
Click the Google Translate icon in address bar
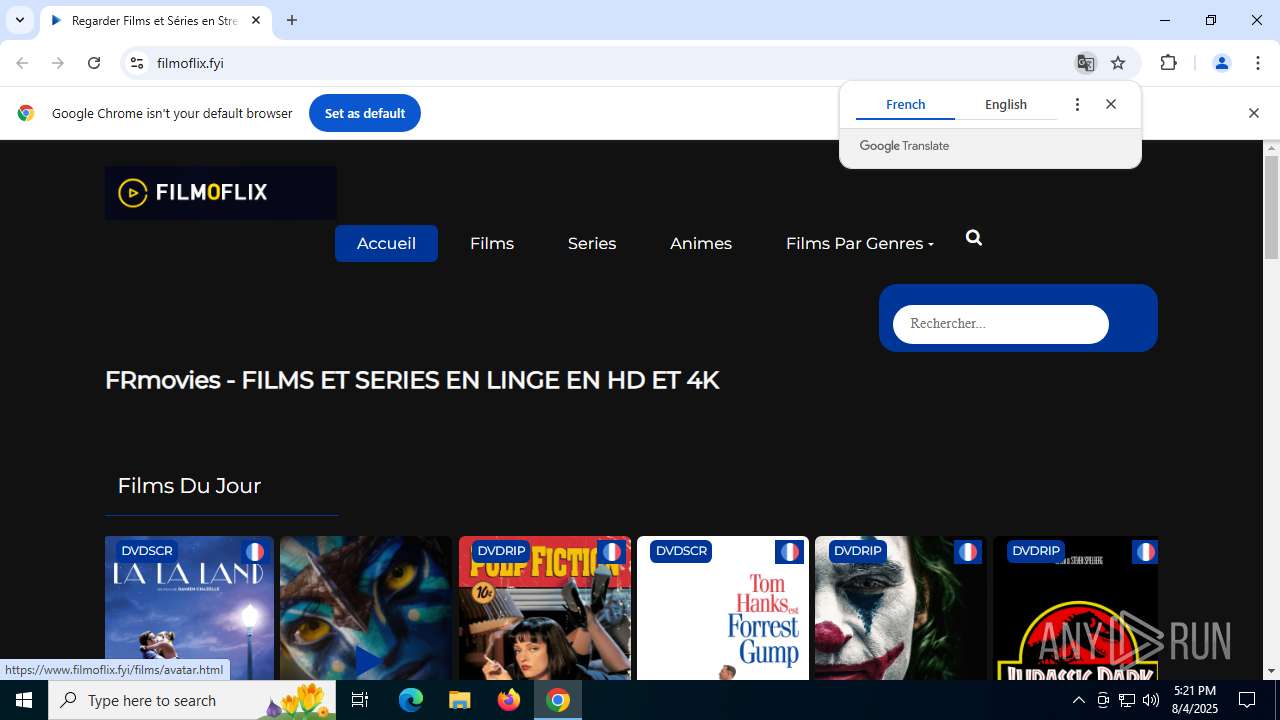point(1085,63)
